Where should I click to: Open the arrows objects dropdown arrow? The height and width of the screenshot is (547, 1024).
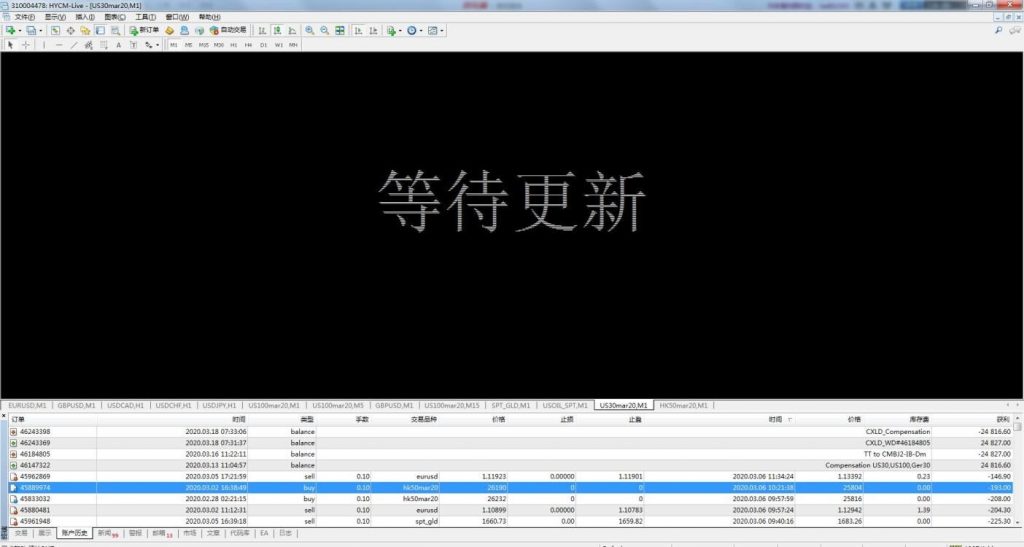[157, 46]
